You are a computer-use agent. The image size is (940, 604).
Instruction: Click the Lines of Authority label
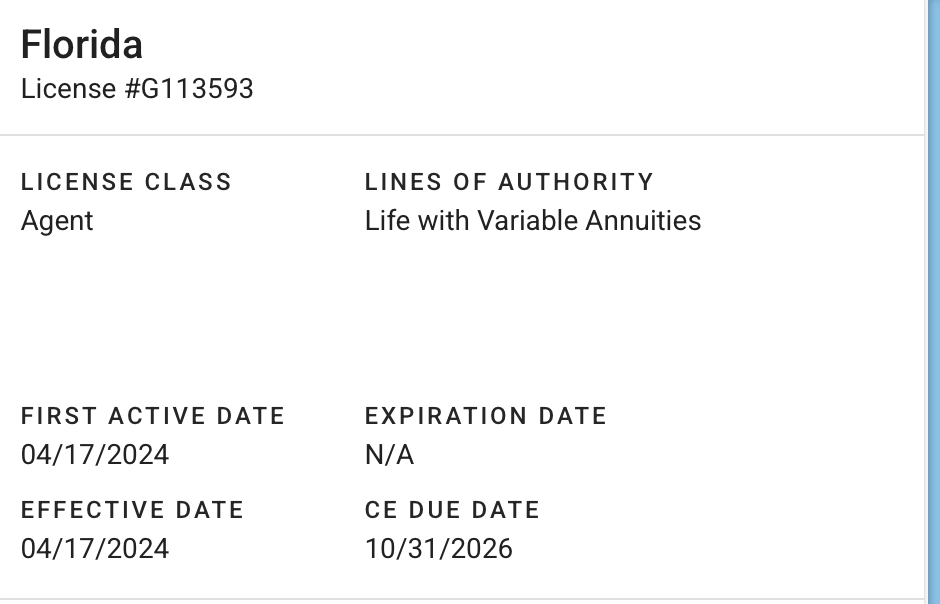509,182
